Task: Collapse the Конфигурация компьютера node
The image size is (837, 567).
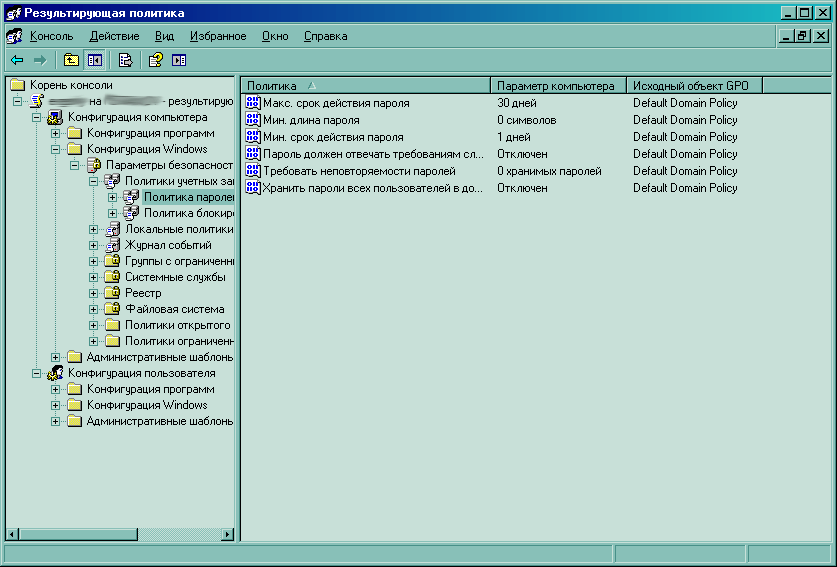Action: point(36,117)
